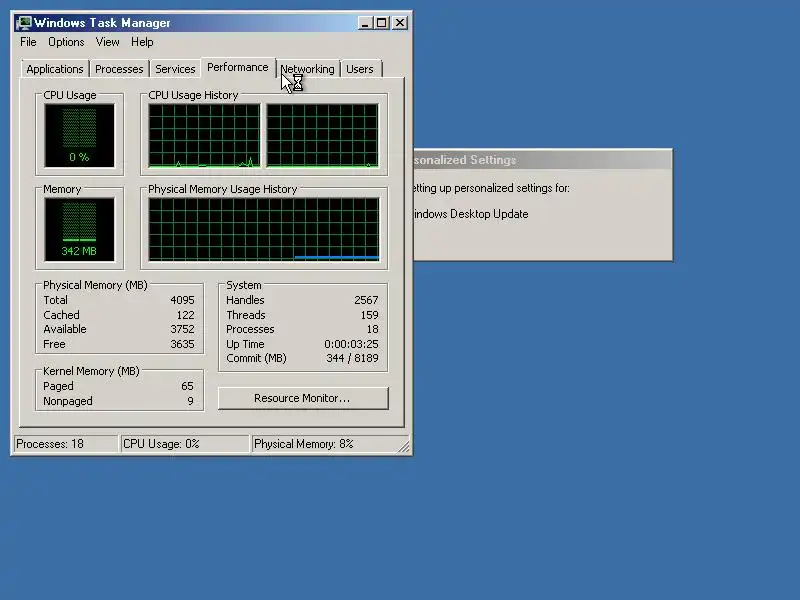Click the status bar Processes: 18 entry
The height and width of the screenshot is (600, 800).
(66, 444)
